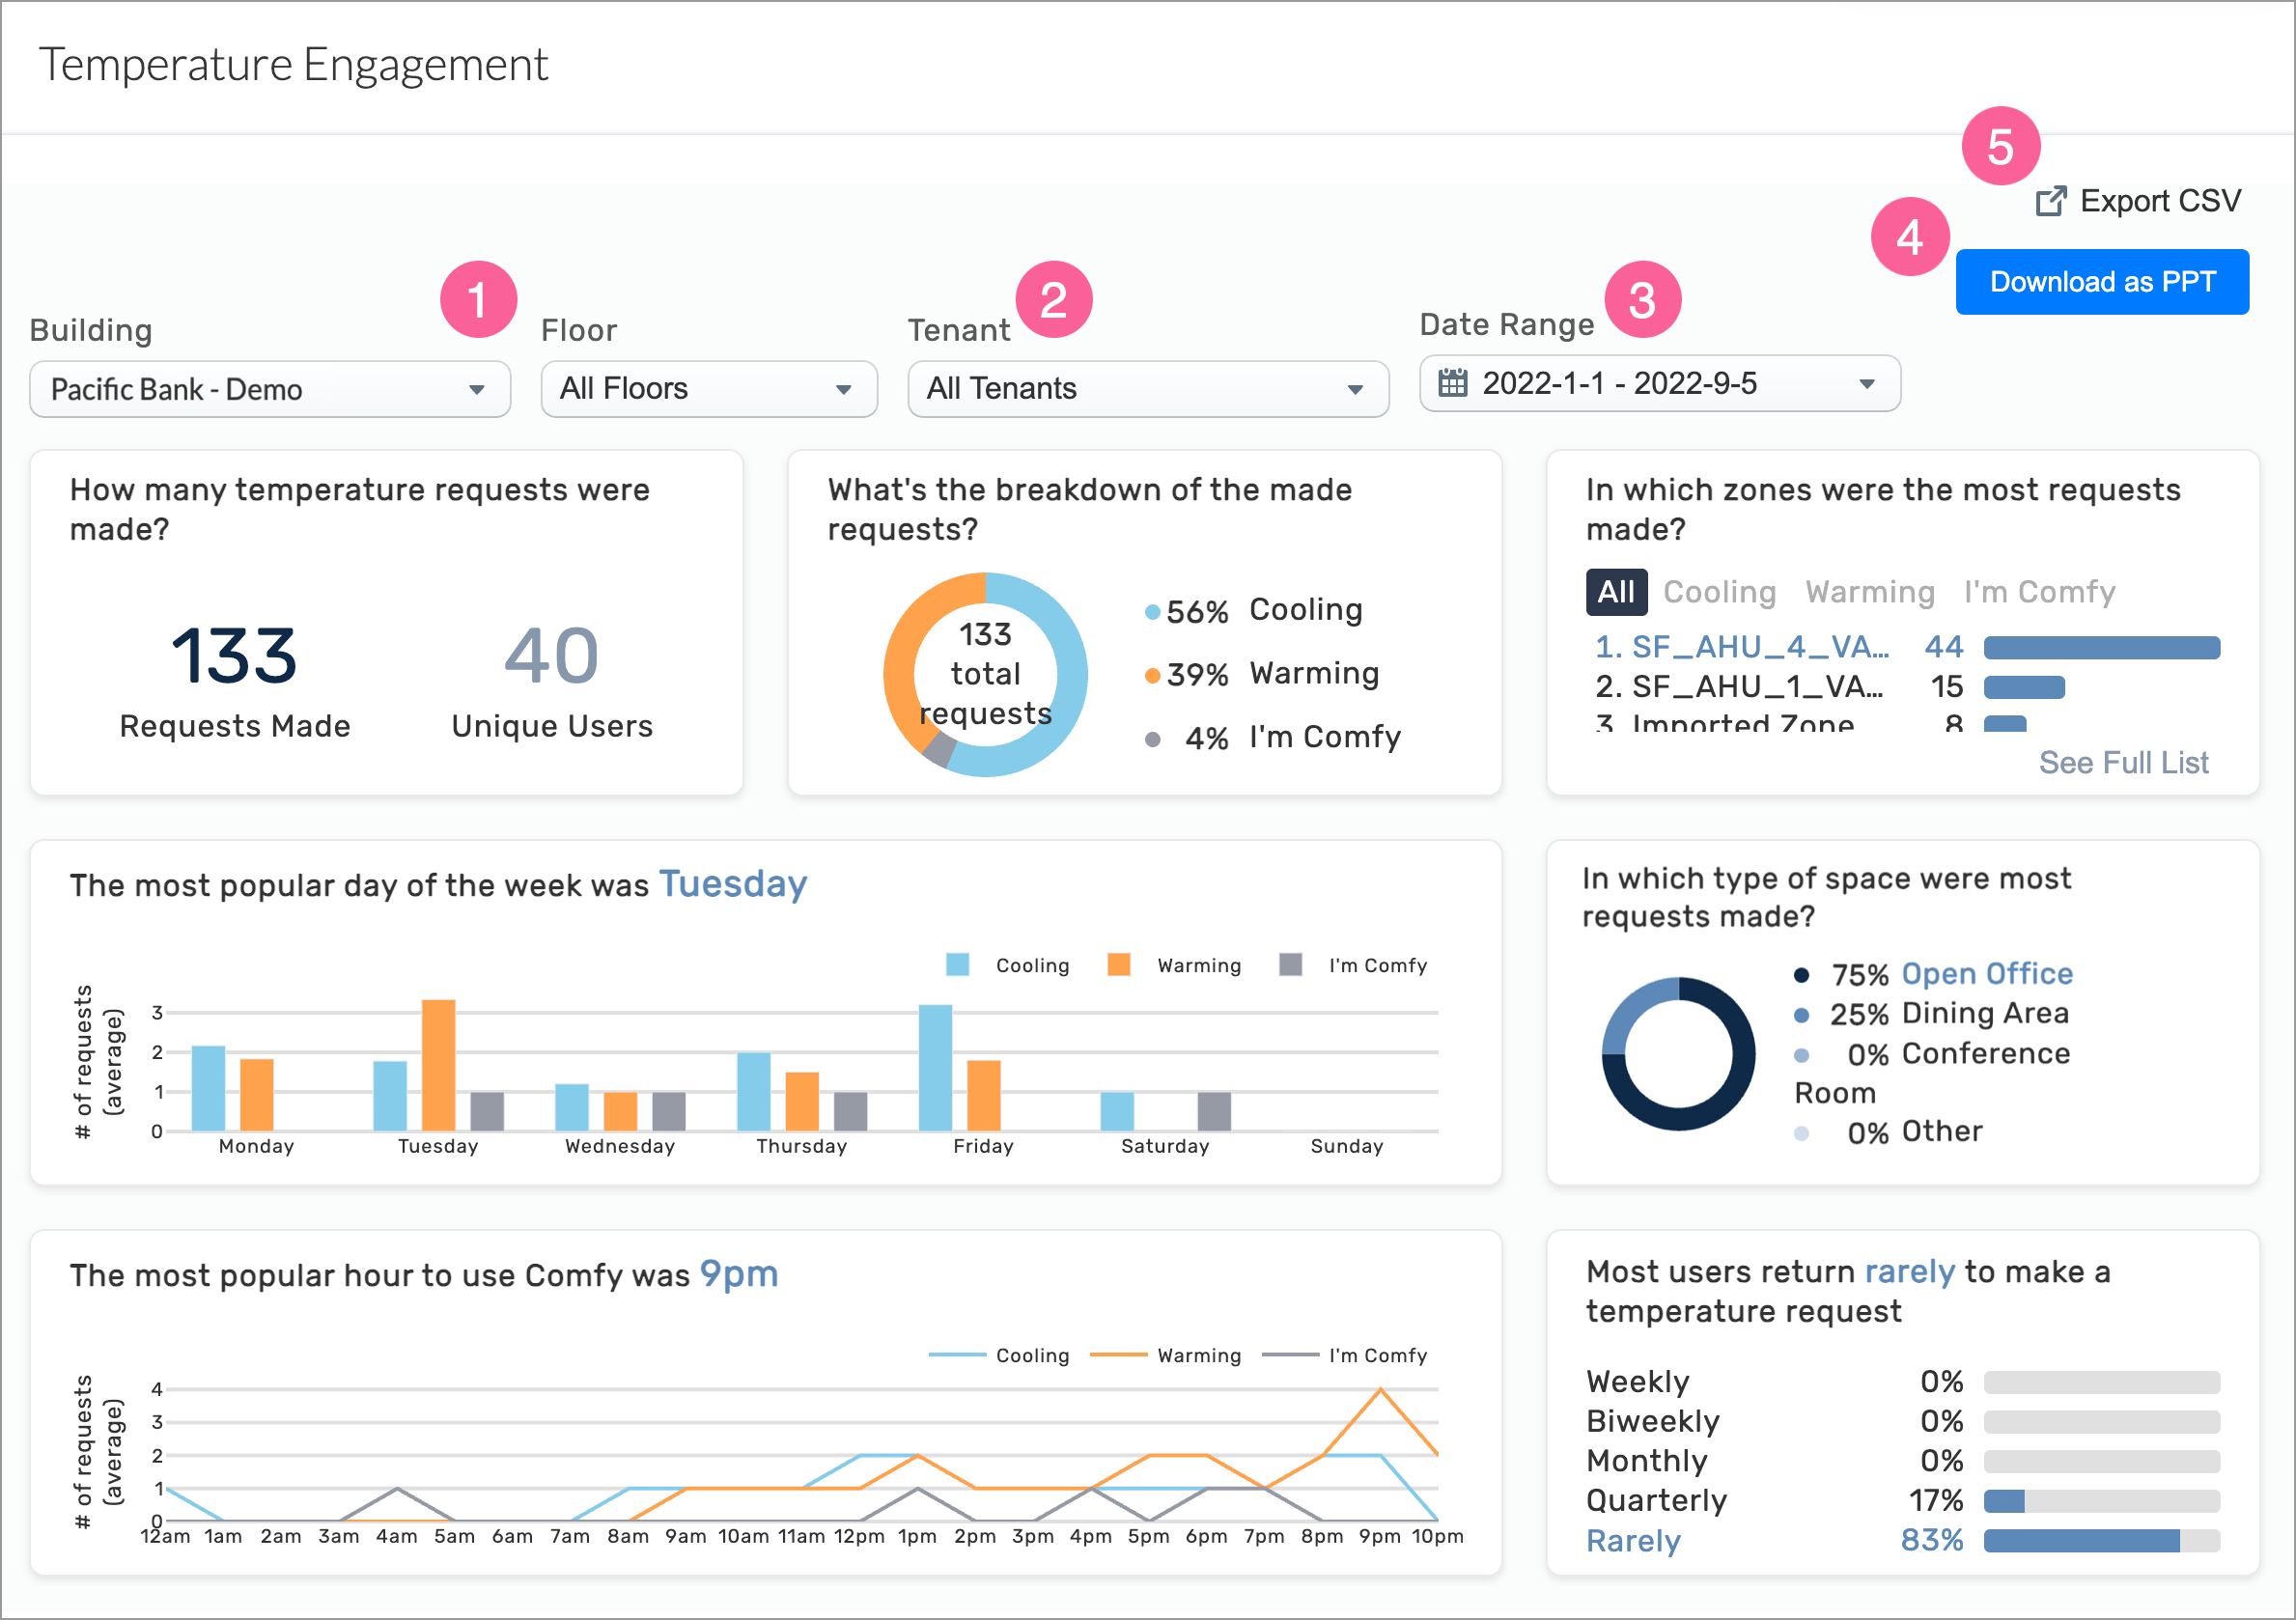The image size is (2296, 1620).
Task: Click the I'm Comfy legend square in weekday chart
Action: pyautogui.click(x=1290, y=964)
